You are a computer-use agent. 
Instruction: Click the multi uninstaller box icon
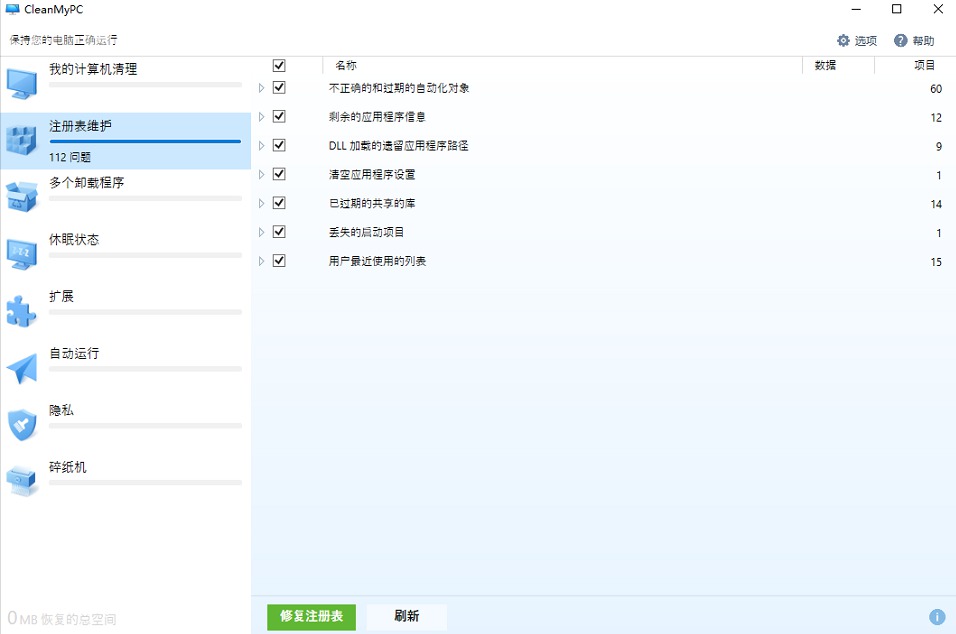point(22,196)
